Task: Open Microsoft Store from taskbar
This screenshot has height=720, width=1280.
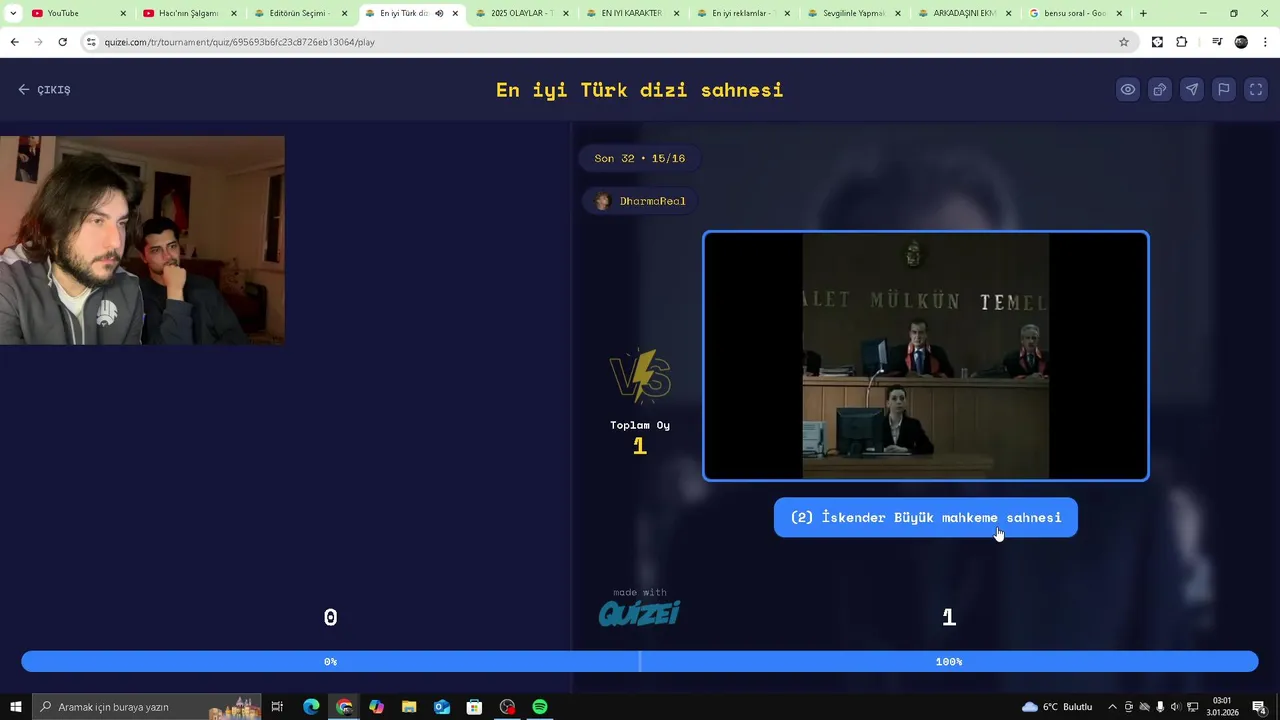Action: 474,707
